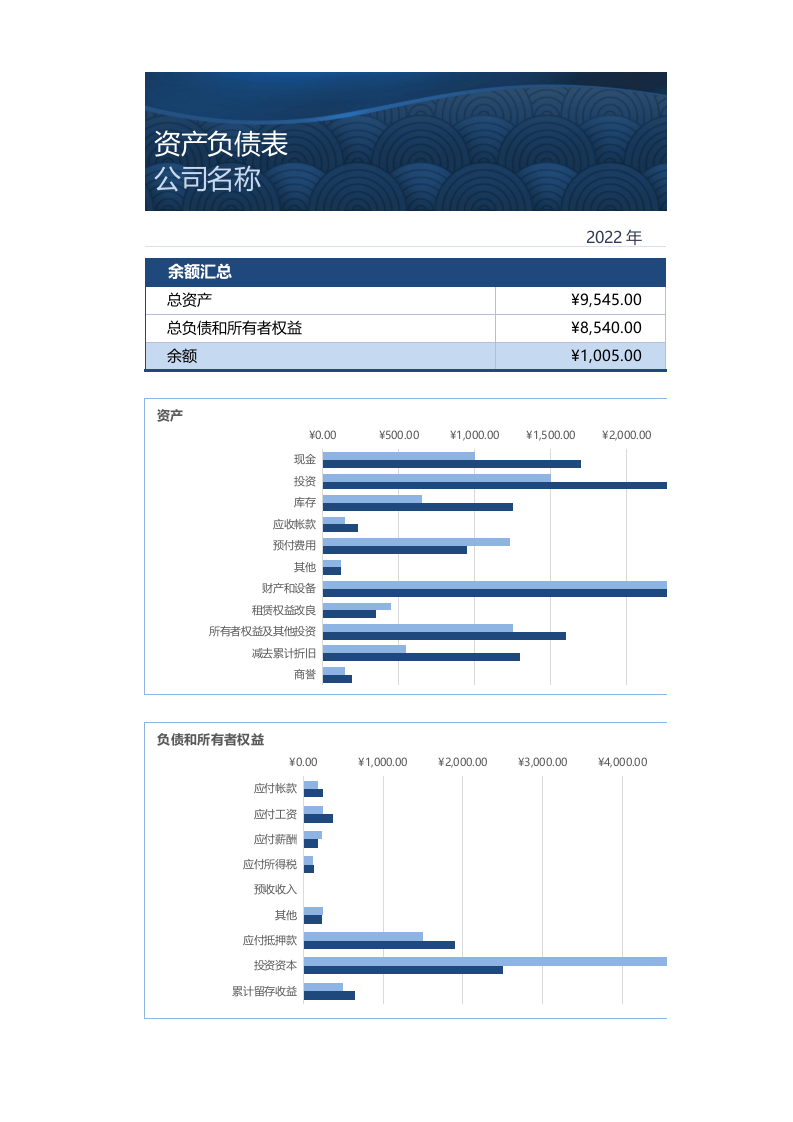Select the 2022 年 year label

(x=613, y=237)
